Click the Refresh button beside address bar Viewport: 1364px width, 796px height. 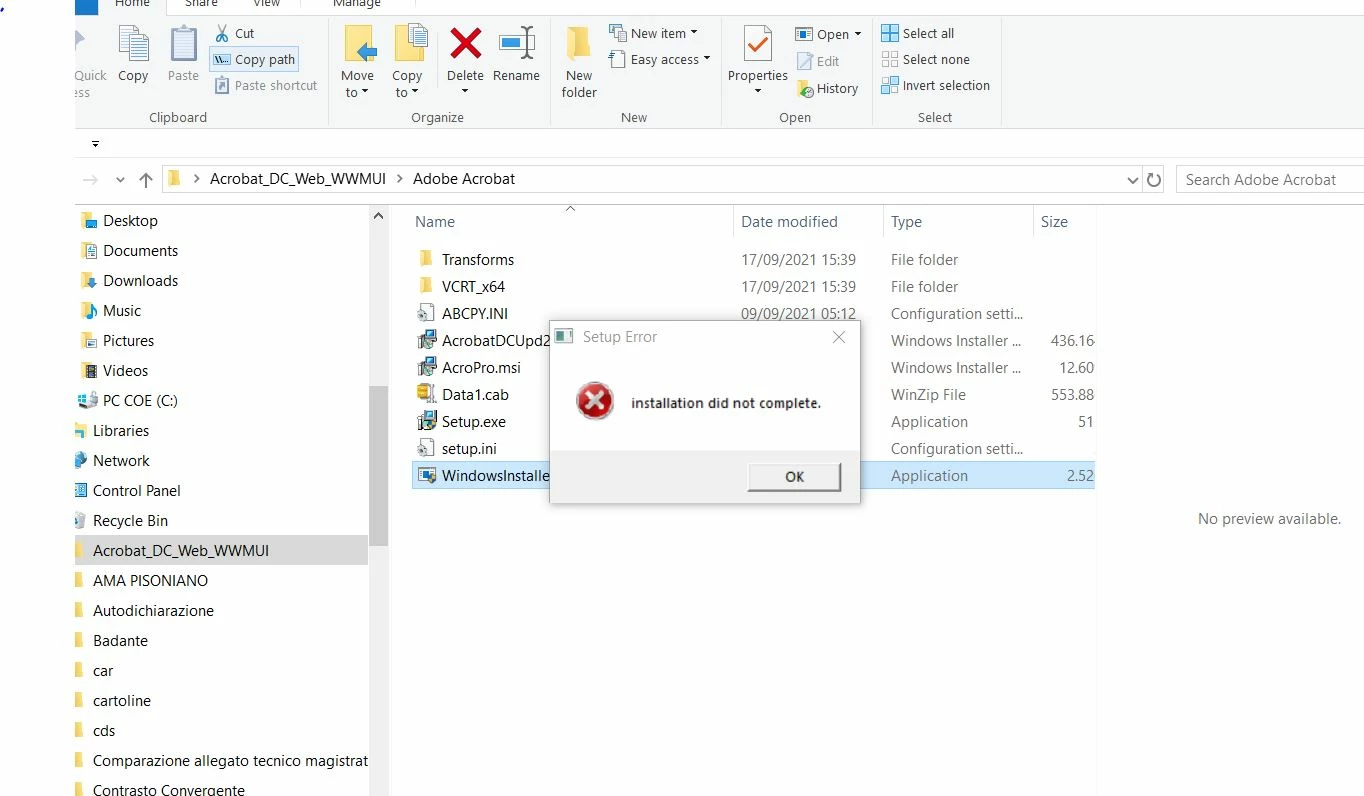(1154, 180)
